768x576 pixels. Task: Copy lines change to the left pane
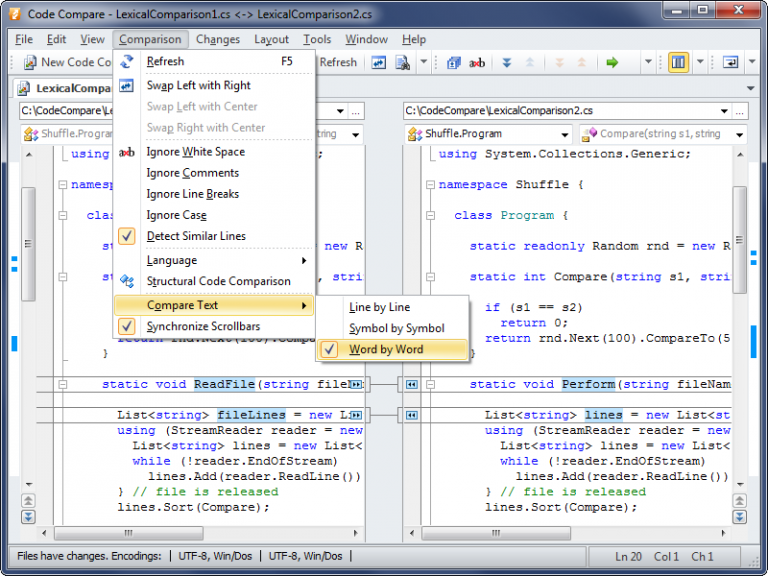point(411,414)
